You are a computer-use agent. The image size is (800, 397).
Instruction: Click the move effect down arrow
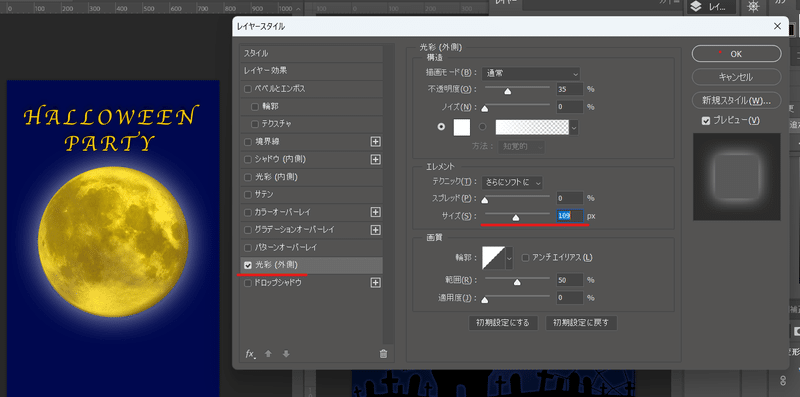286,354
